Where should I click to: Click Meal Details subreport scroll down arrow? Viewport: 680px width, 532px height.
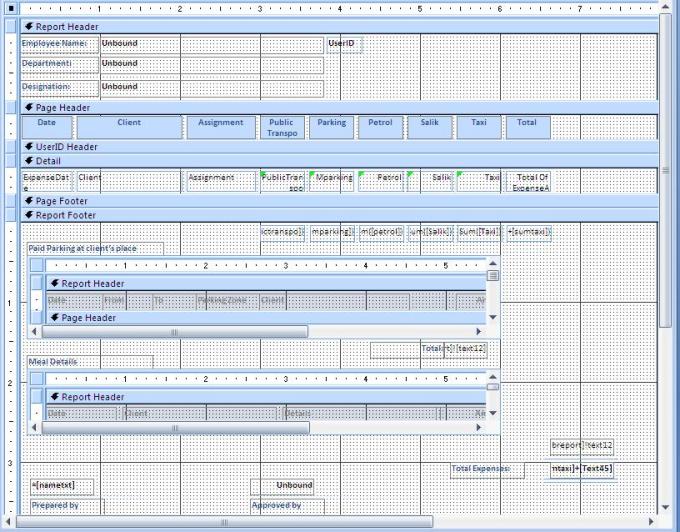click(x=493, y=413)
